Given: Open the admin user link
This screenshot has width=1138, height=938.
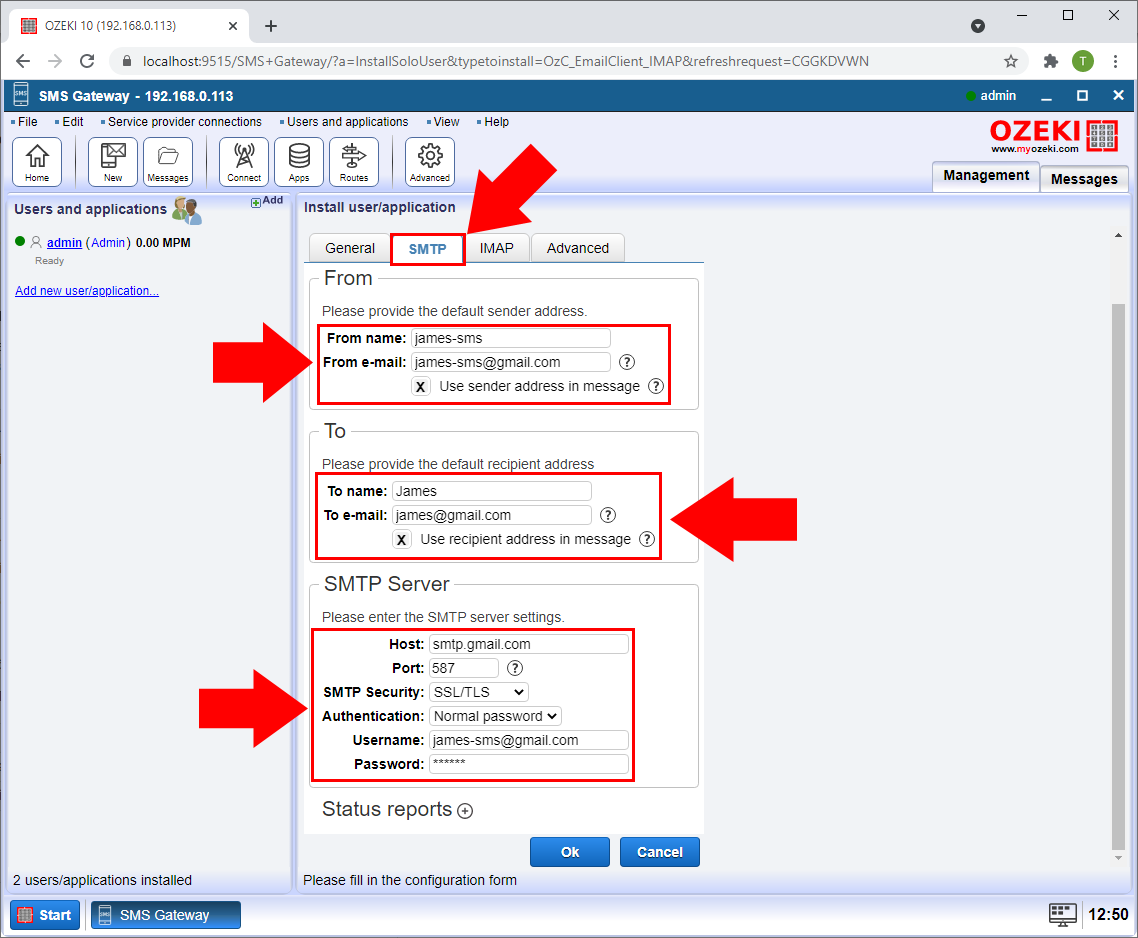Looking at the screenshot, I should point(64,242).
